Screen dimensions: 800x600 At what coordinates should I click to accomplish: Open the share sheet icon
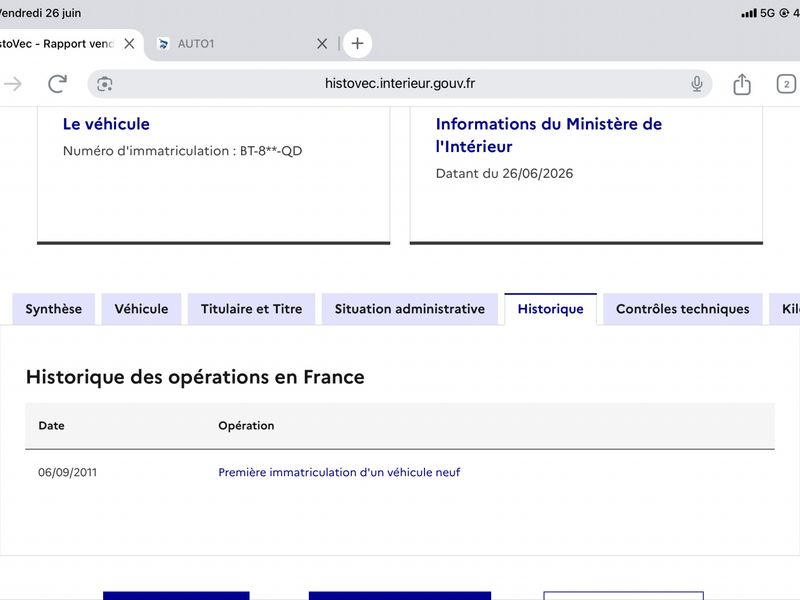[x=742, y=84]
